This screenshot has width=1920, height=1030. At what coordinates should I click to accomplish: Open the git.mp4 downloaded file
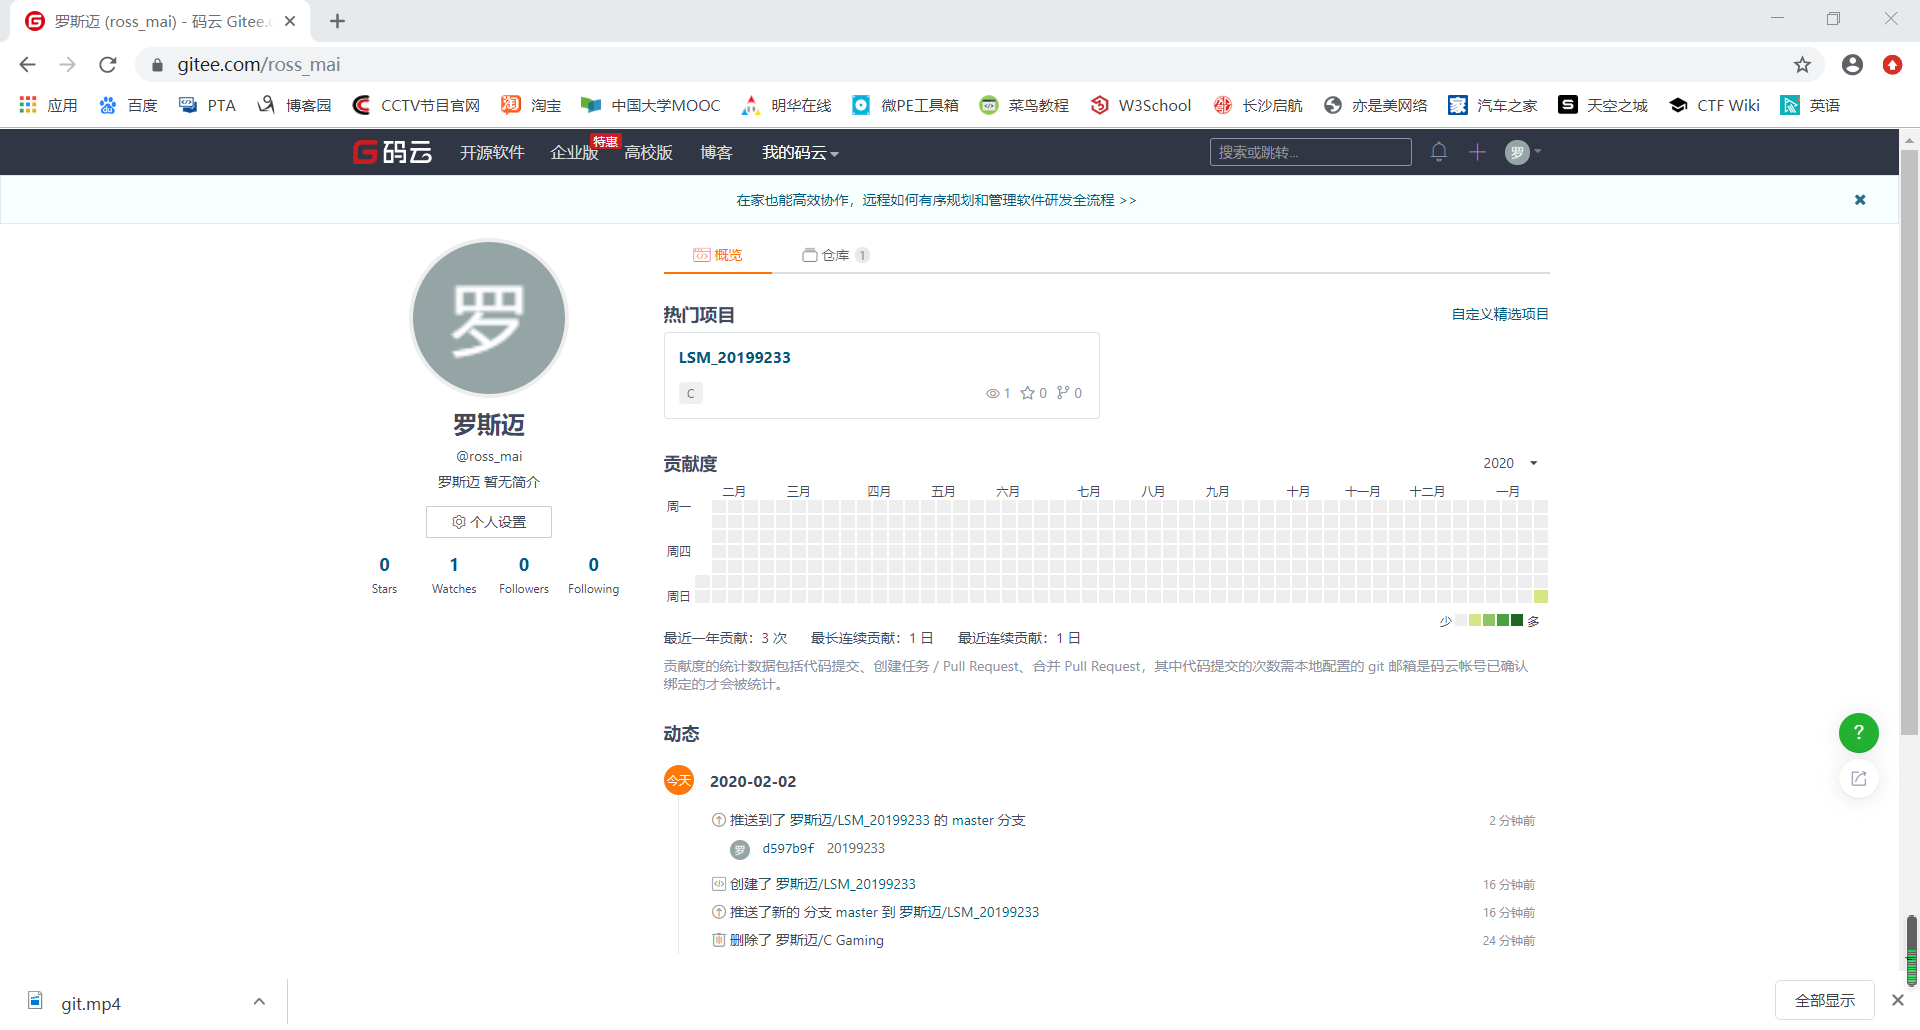pos(90,1003)
